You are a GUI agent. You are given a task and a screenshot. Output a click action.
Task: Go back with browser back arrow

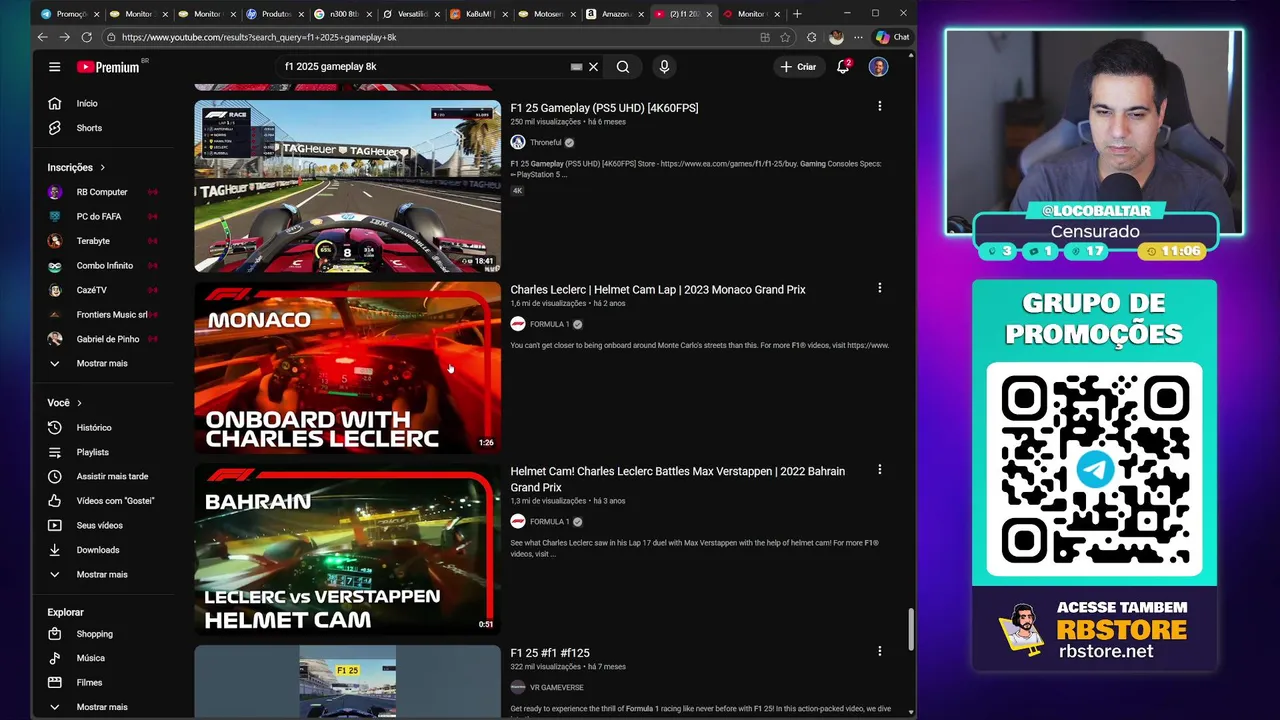point(42,37)
